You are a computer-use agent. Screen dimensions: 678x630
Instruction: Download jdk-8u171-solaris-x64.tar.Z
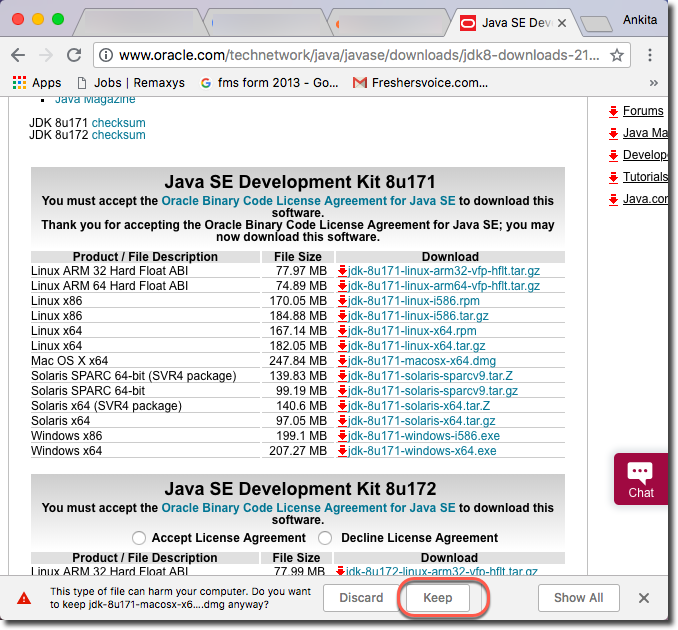pyautogui.click(x=419, y=406)
